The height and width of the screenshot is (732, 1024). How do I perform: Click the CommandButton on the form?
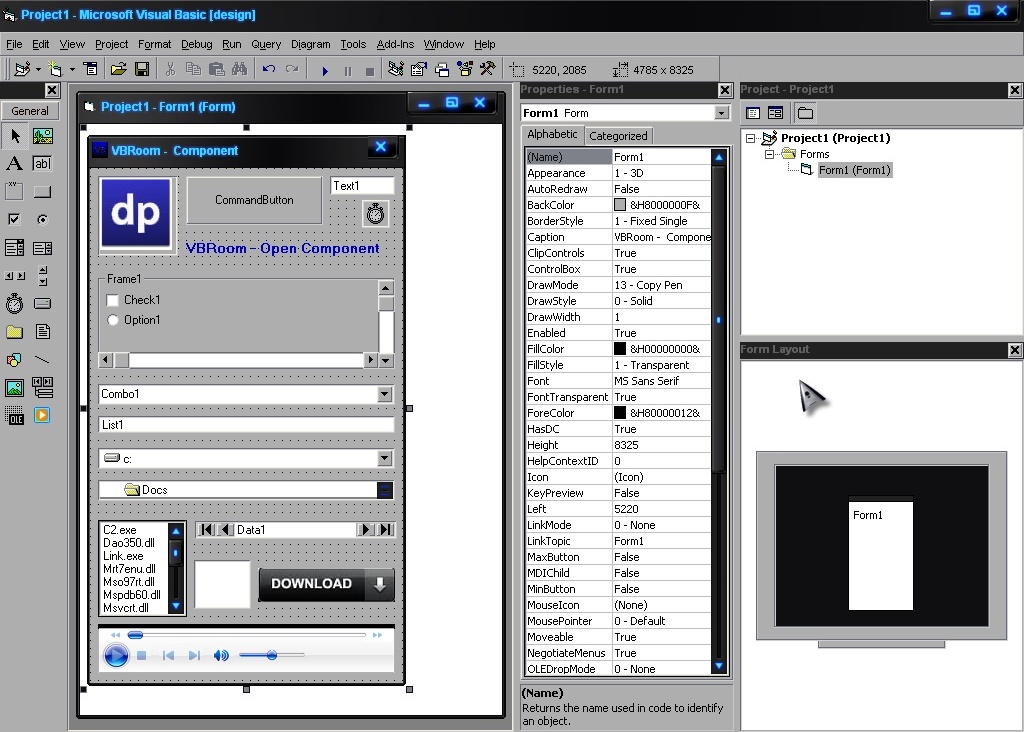(x=253, y=200)
